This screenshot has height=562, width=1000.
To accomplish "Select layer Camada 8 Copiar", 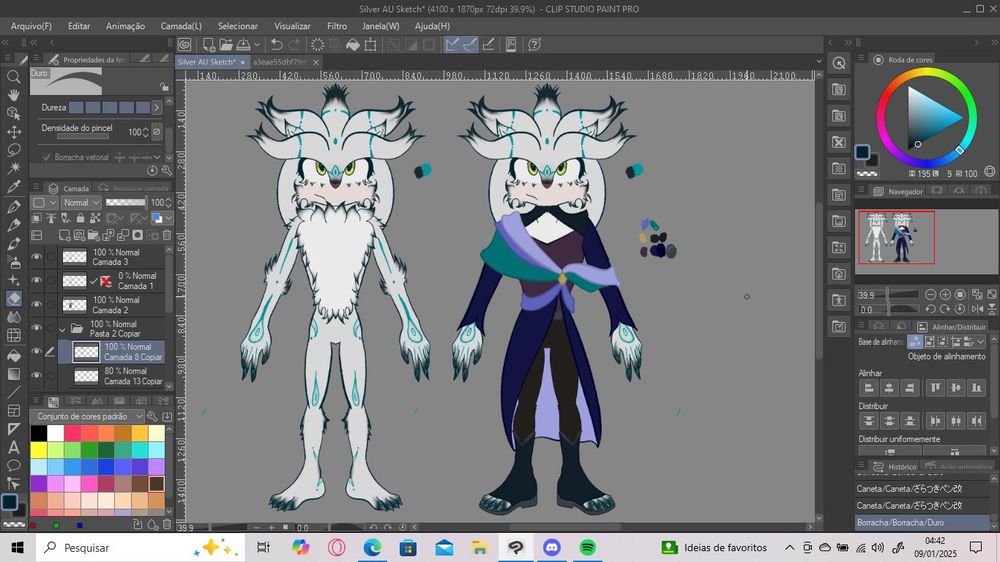I will point(112,351).
